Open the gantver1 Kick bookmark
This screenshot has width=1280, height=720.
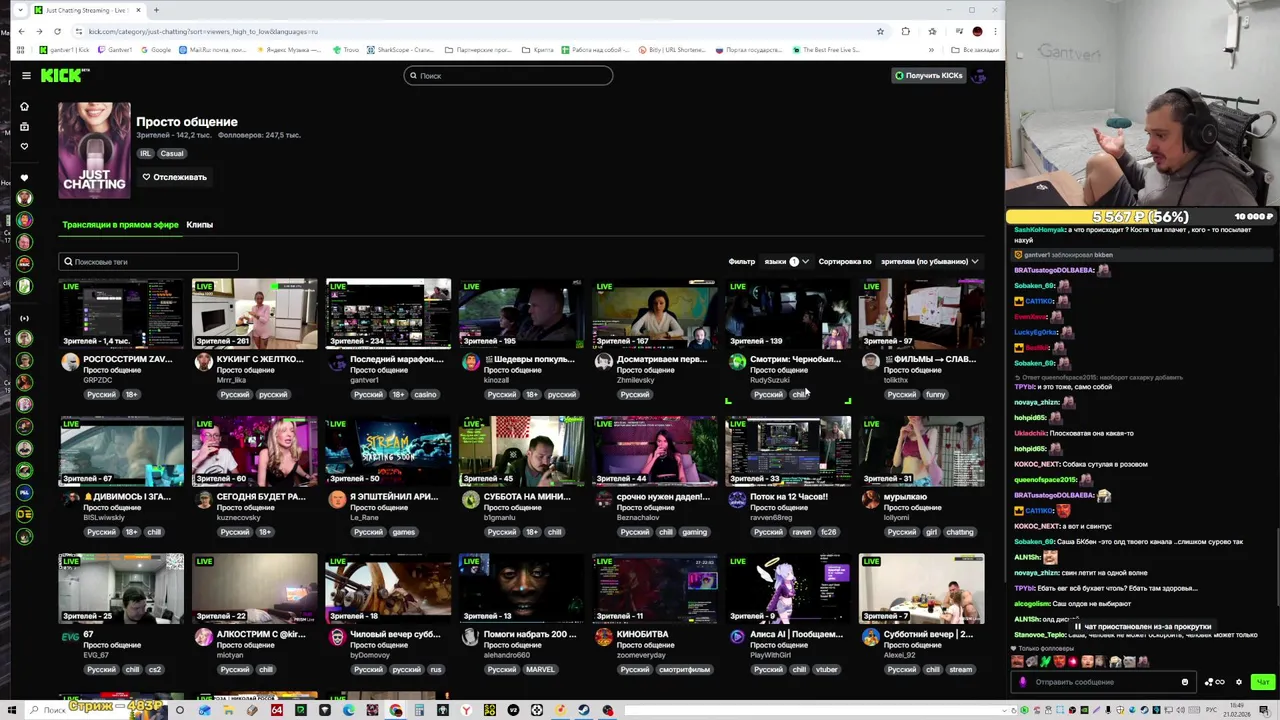point(64,49)
